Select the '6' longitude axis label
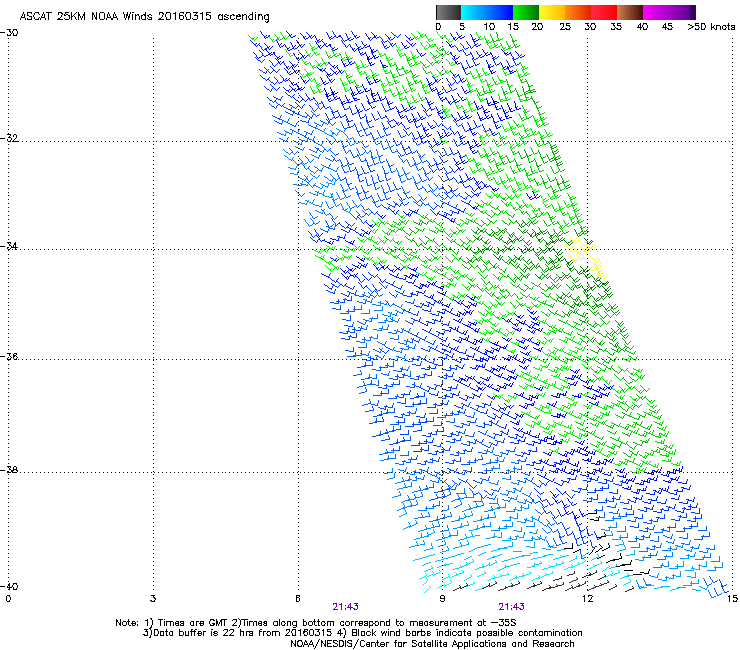The height and width of the screenshot is (650, 740). (x=298, y=599)
